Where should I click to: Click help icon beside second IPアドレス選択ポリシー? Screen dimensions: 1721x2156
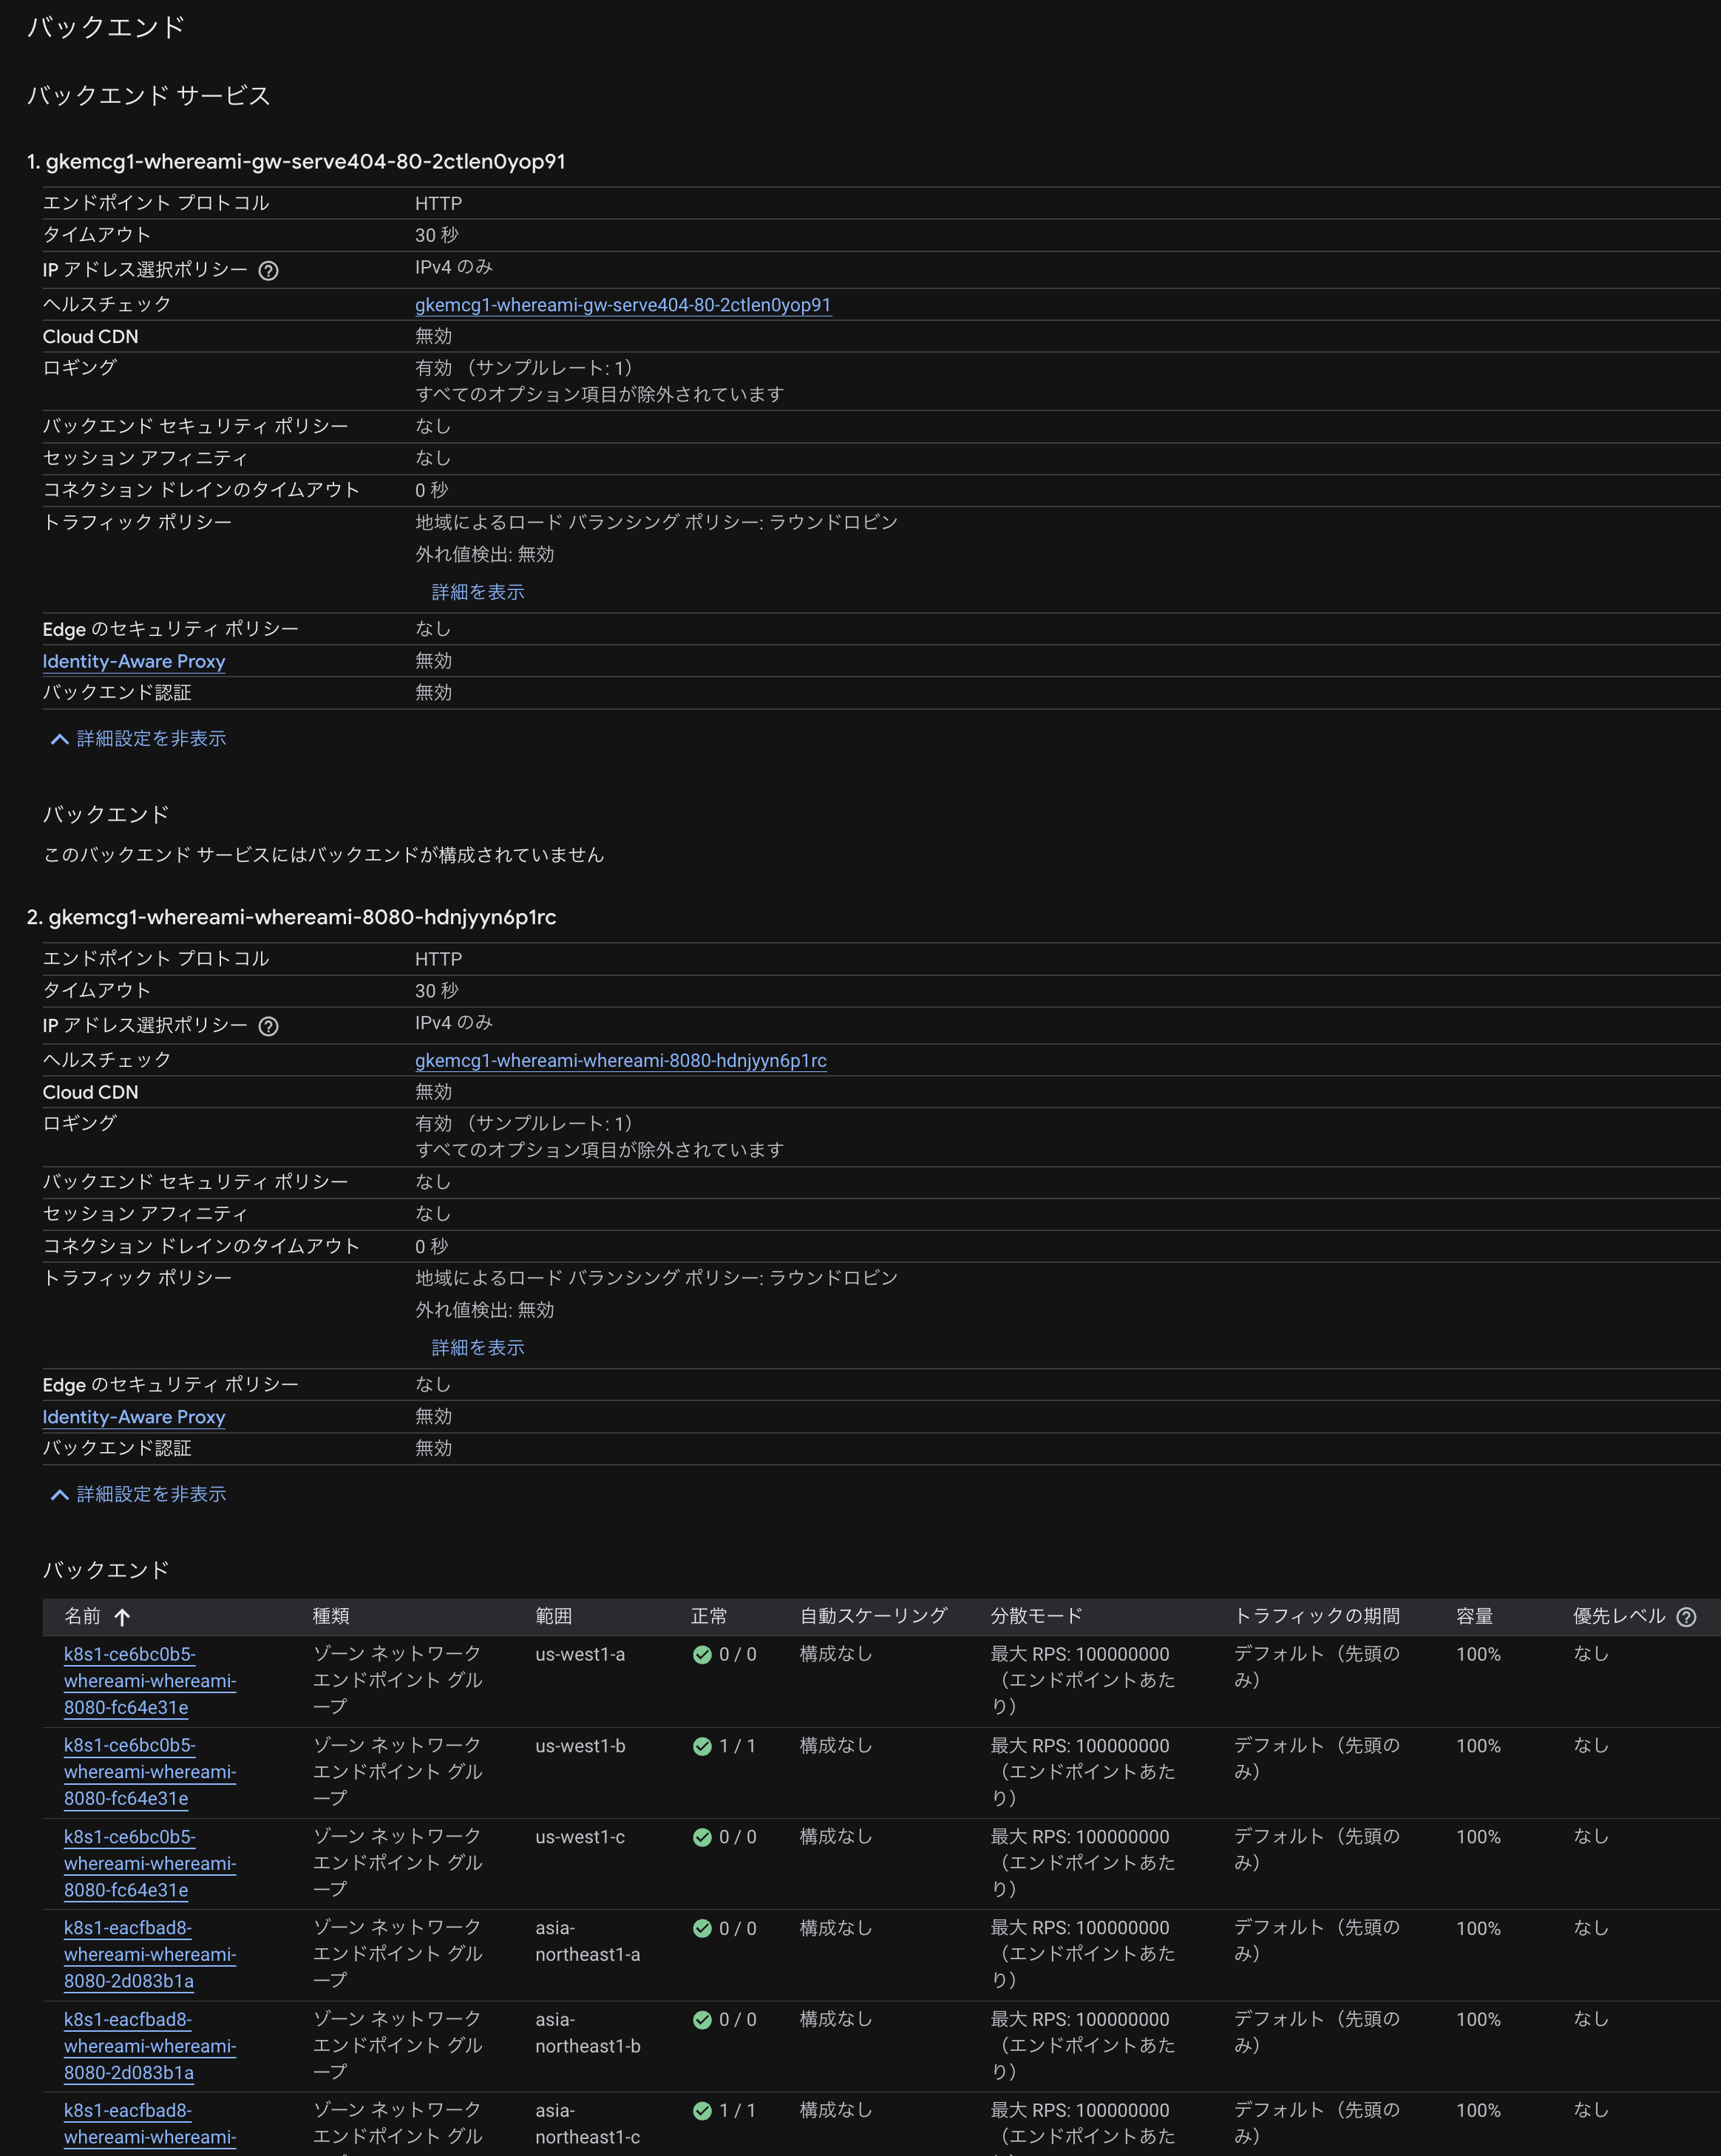tap(268, 1026)
